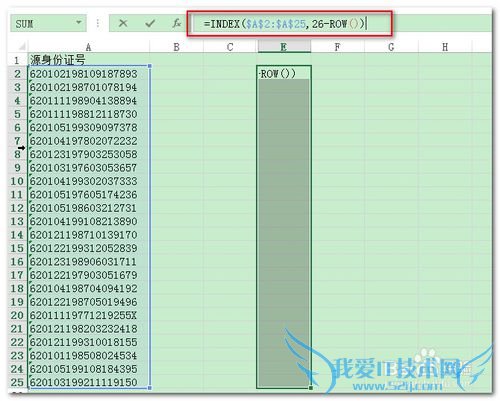Click cell with 620103199211119150
Viewport: 500px width, 401px height.
(89, 382)
